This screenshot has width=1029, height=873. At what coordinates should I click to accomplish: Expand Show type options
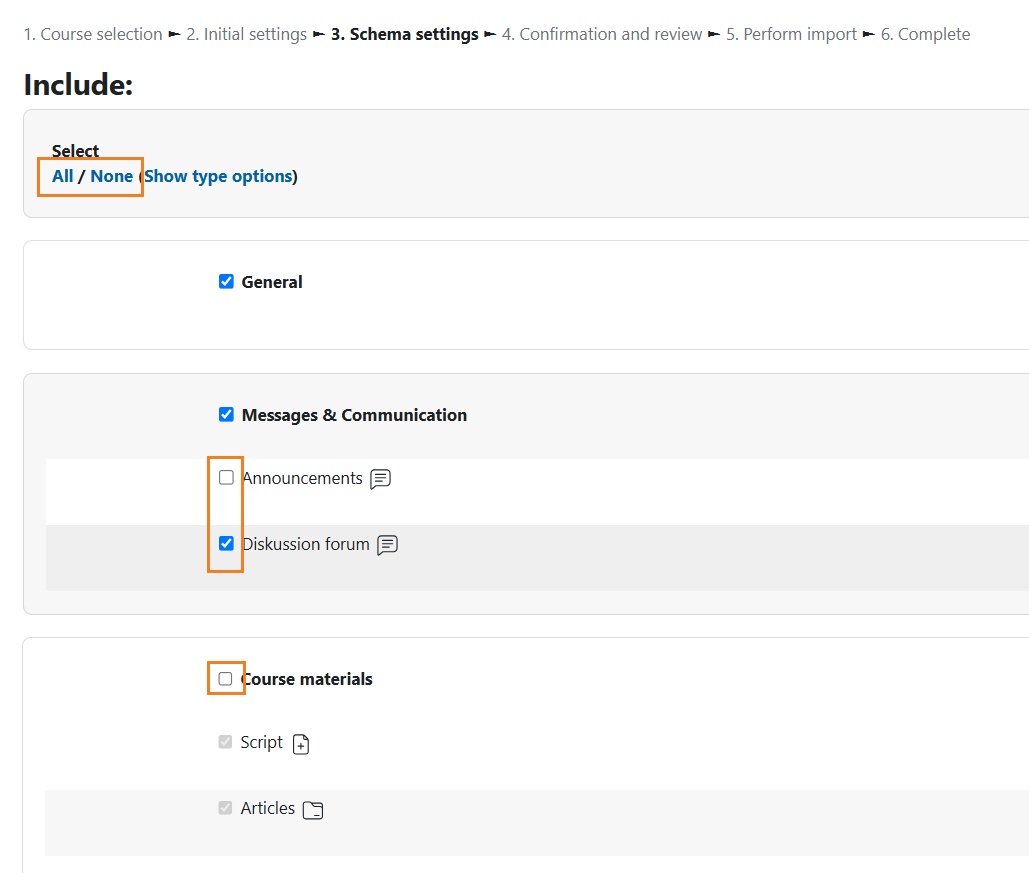pos(218,176)
